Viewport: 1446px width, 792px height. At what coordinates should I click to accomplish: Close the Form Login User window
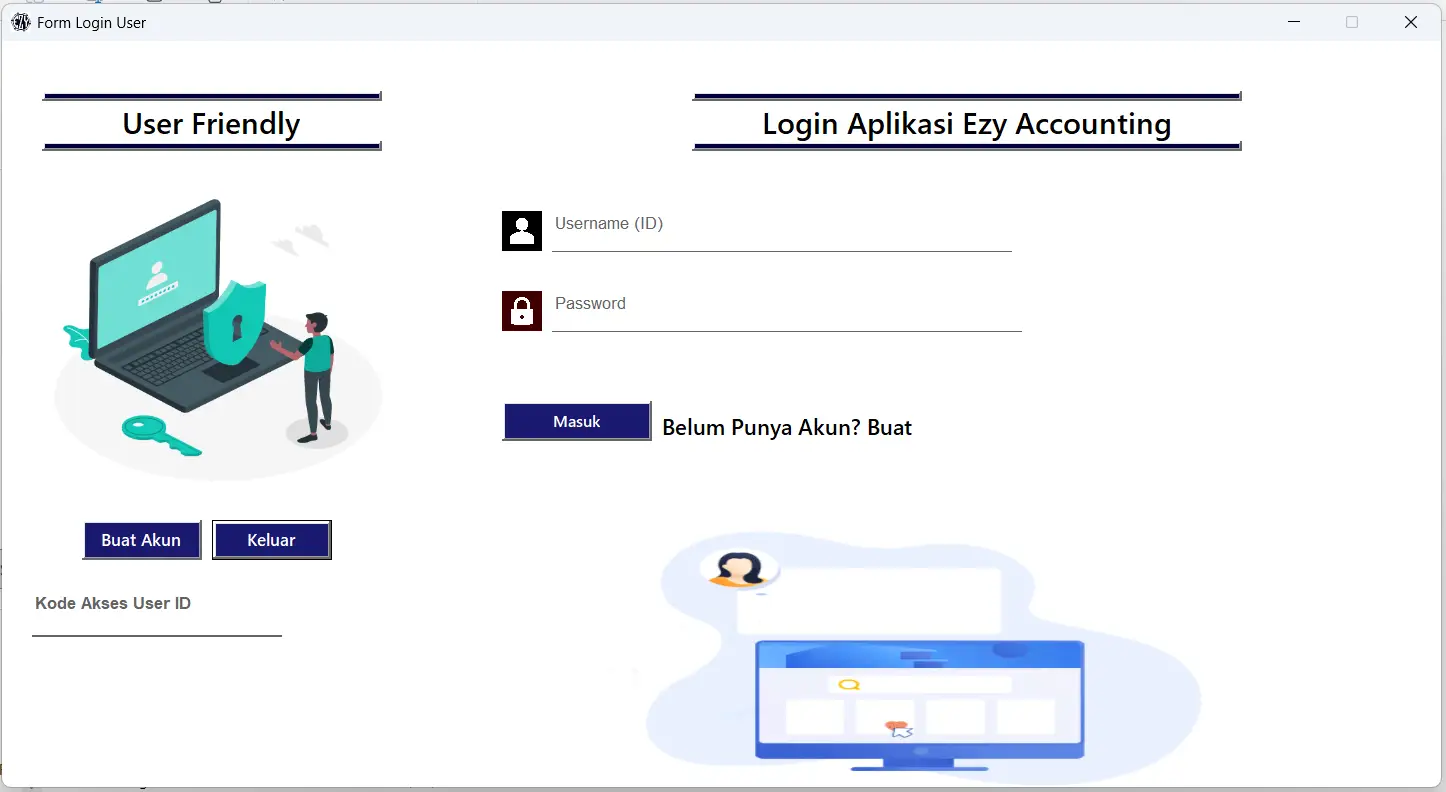[x=1411, y=22]
